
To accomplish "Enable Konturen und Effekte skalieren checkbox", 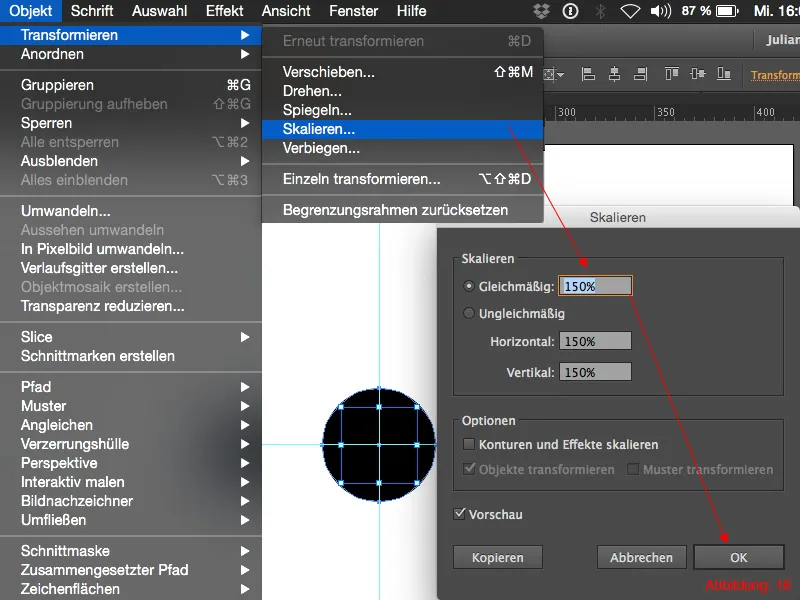I will coord(468,444).
